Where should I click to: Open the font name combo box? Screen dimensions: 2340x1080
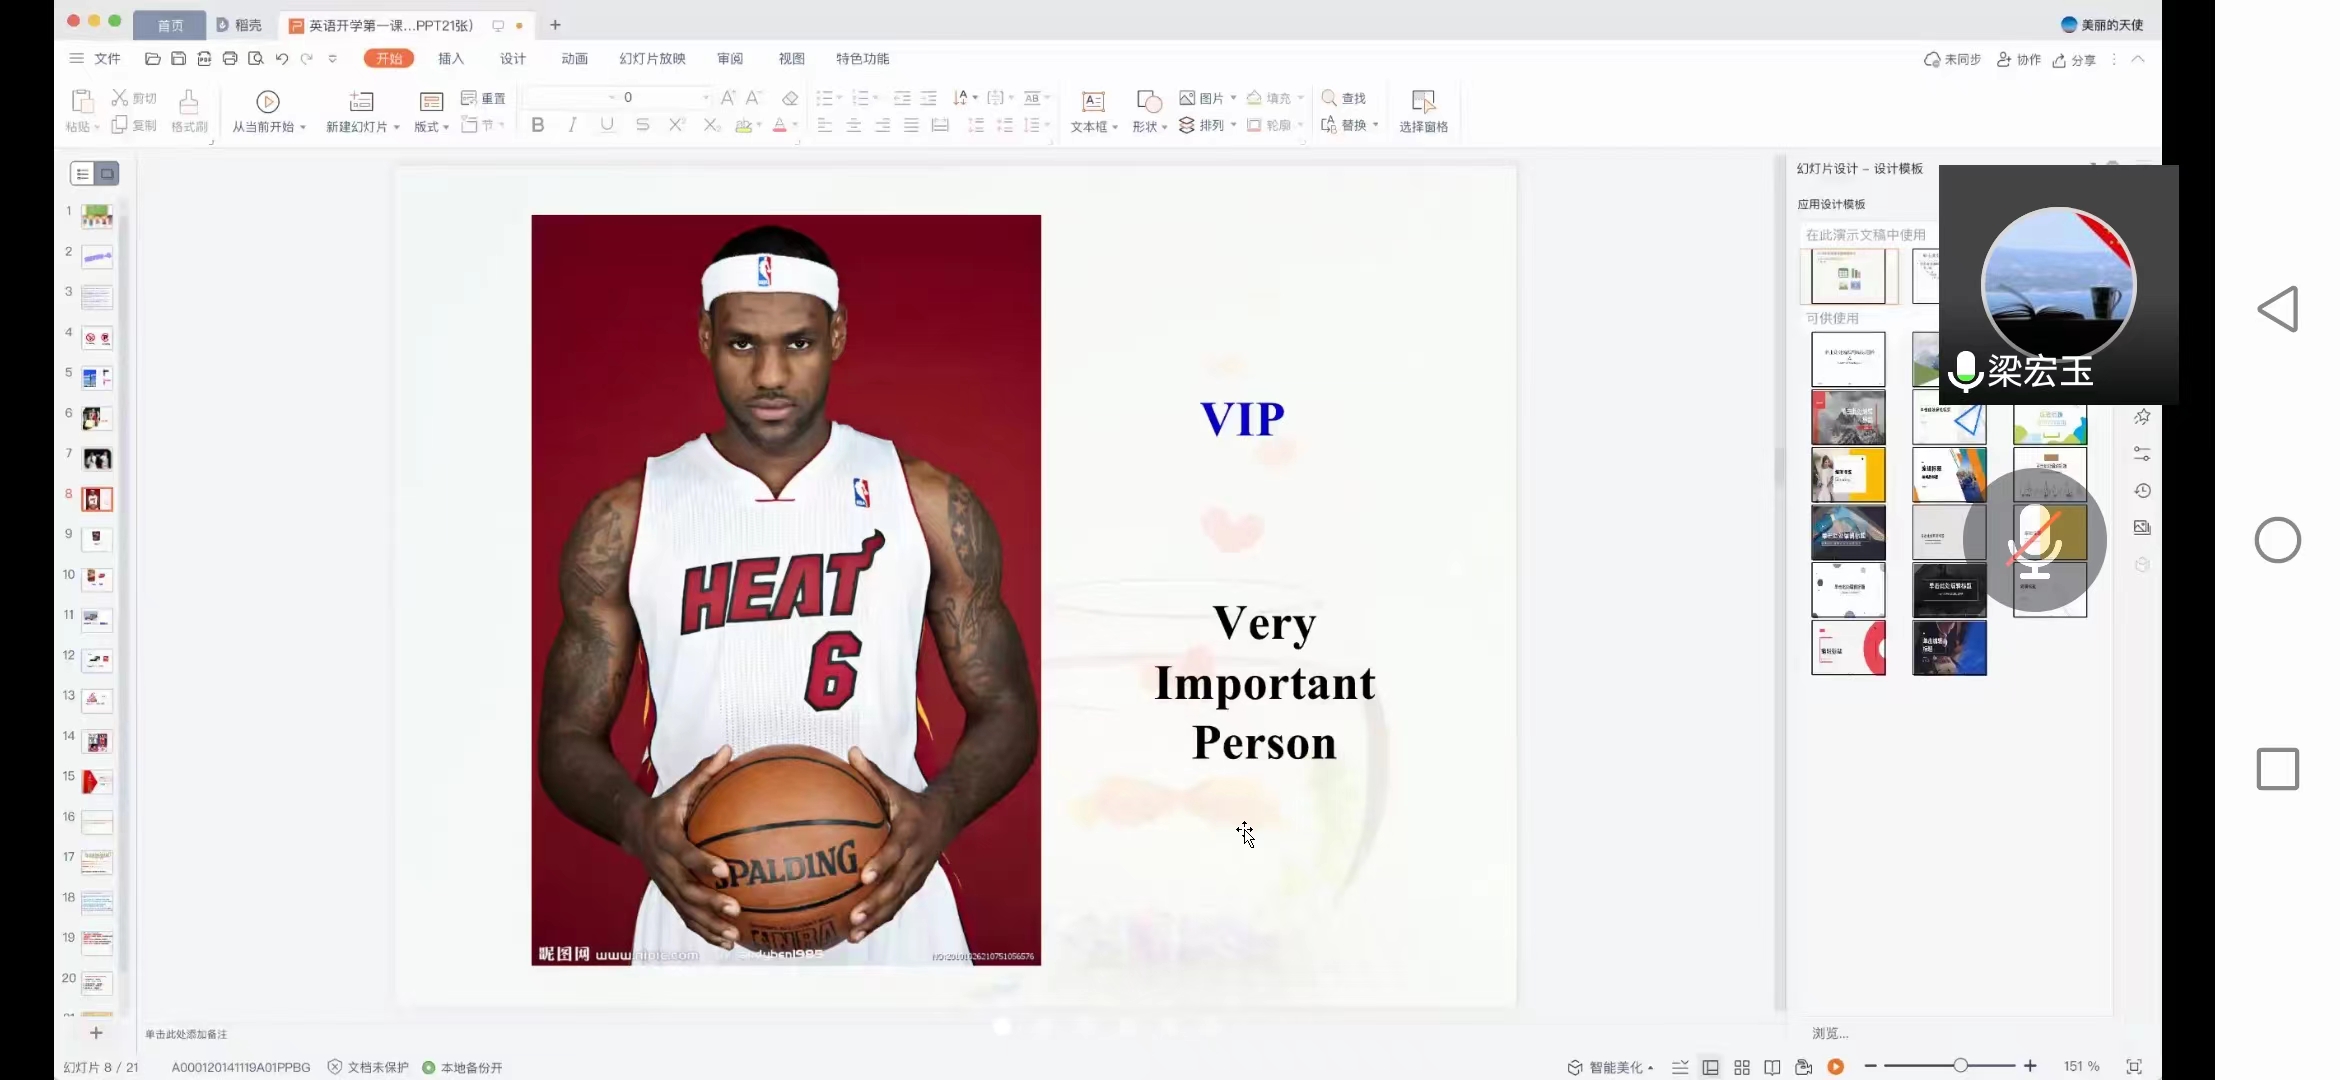pyautogui.click(x=570, y=97)
